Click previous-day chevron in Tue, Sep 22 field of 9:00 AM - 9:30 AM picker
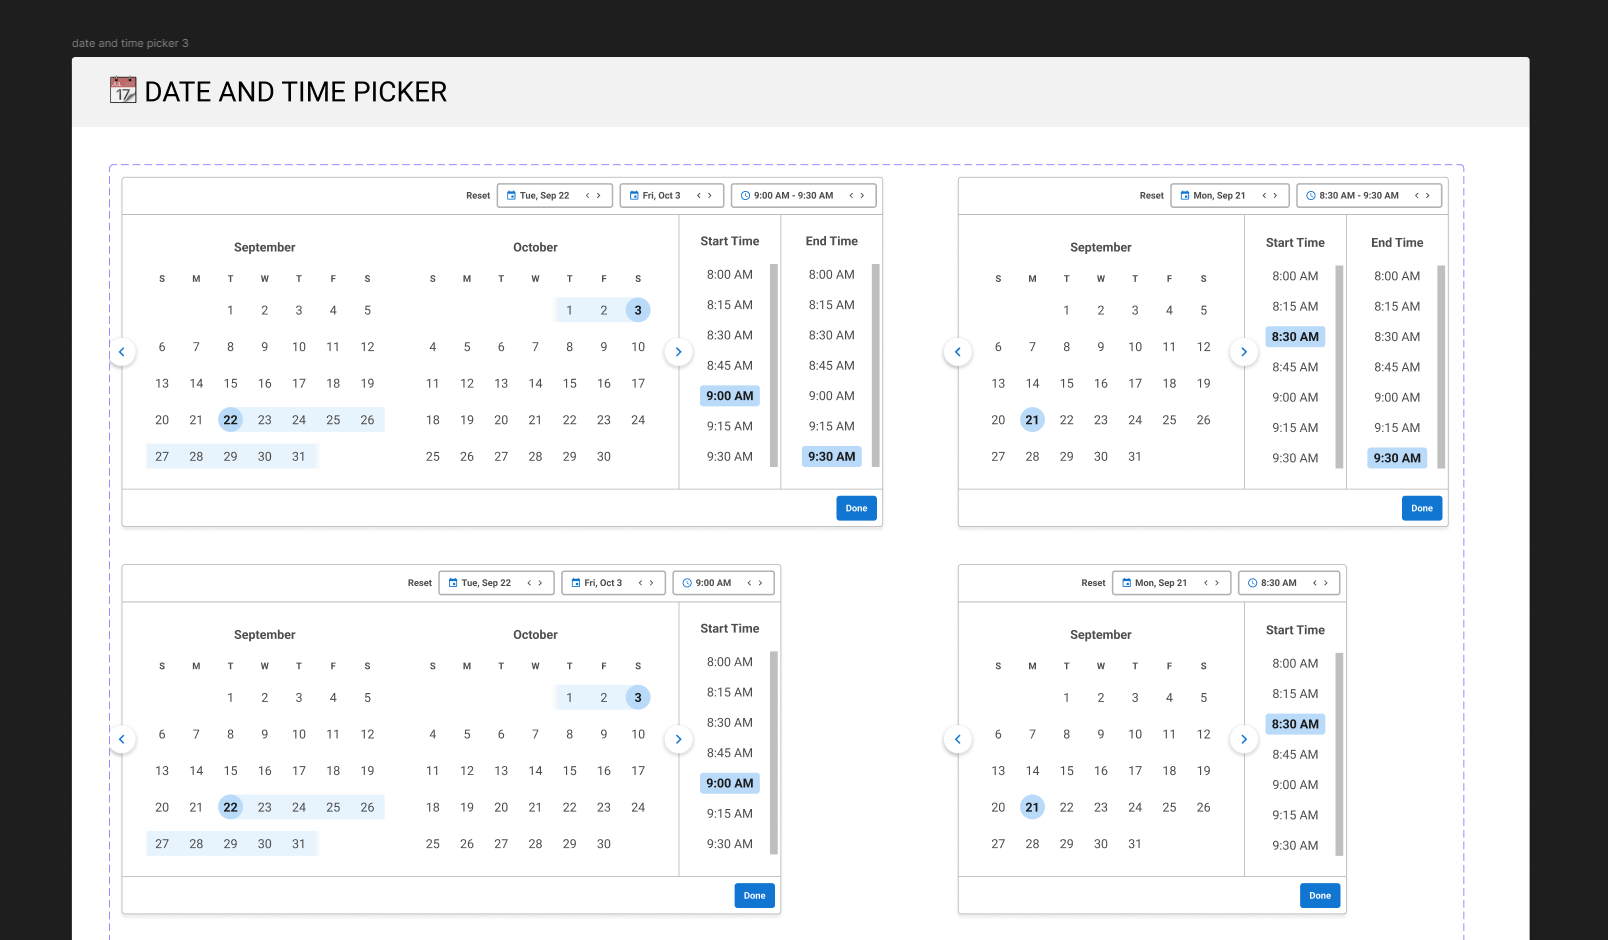 click(587, 196)
